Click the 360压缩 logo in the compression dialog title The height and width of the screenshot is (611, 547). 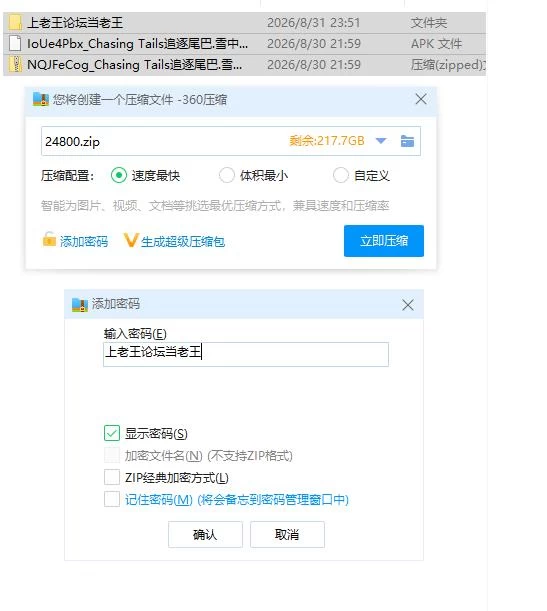tap(41, 99)
